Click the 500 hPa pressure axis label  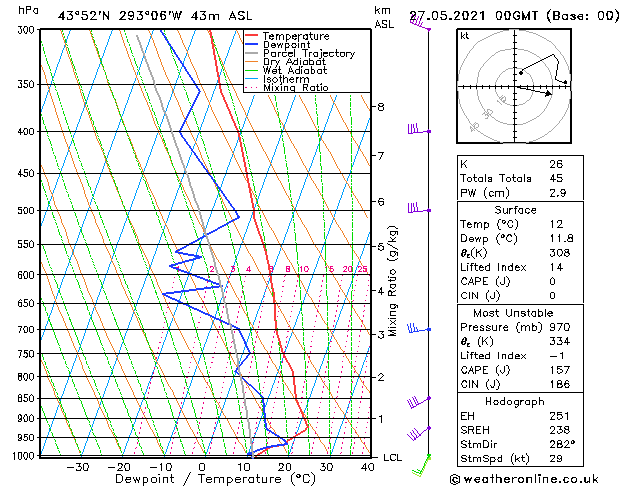[28, 211]
